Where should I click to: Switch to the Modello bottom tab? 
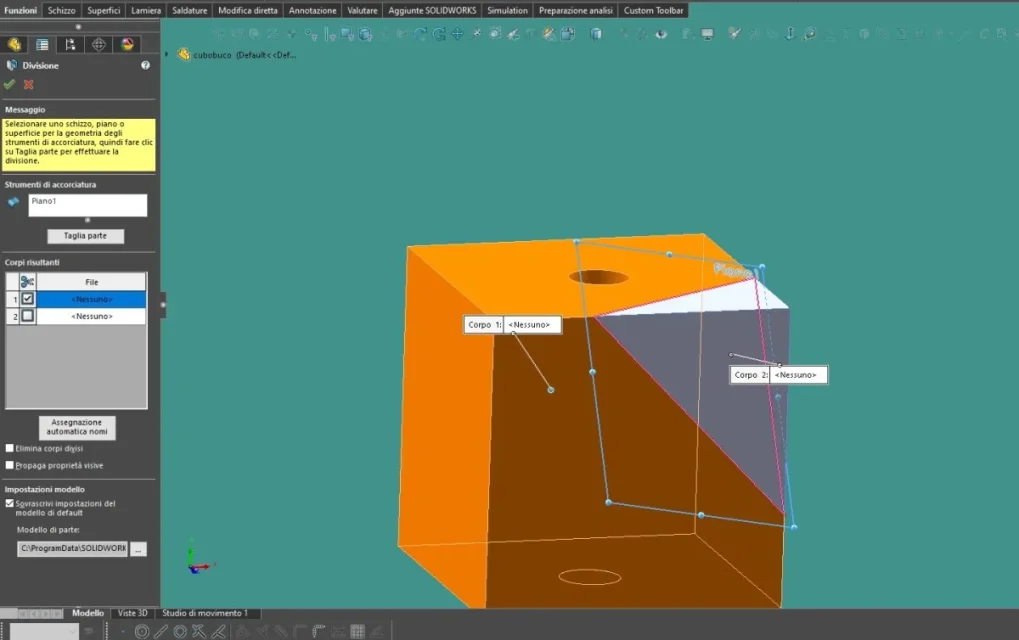pos(88,613)
